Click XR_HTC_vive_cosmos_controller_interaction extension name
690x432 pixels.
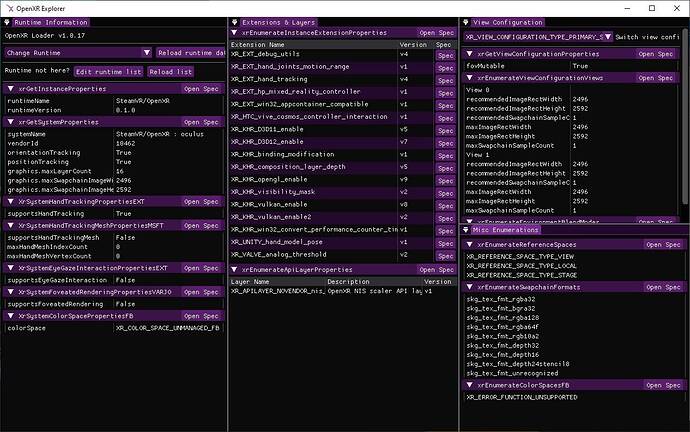(x=309, y=117)
